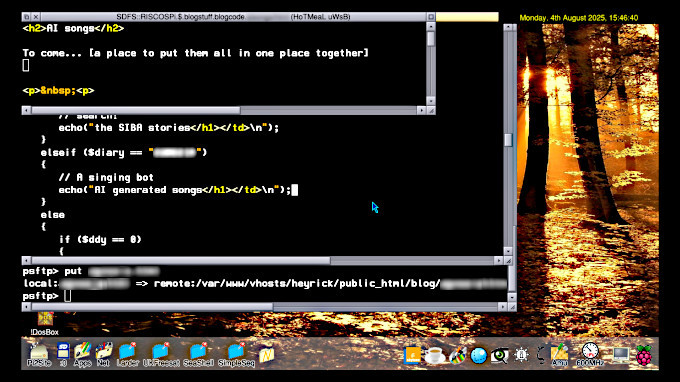Click the white sun brightness icon

point(521,356)
